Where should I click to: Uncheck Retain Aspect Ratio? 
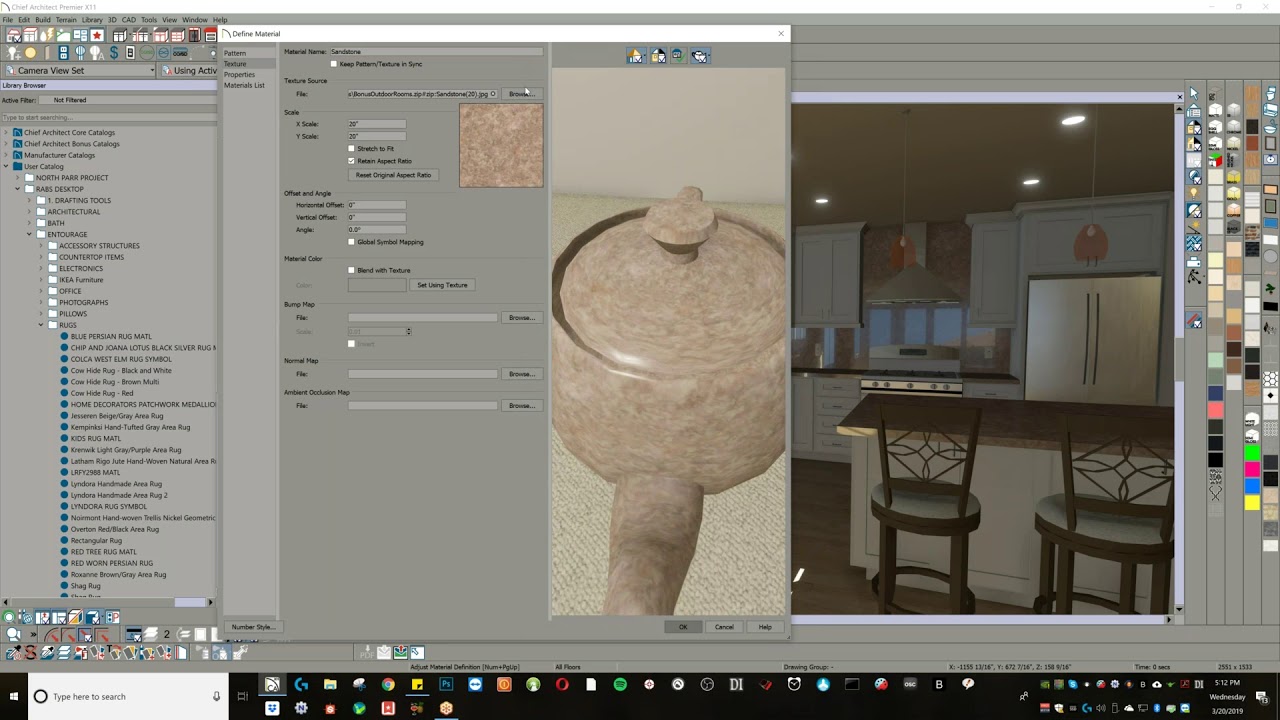[x=351, y=161]
